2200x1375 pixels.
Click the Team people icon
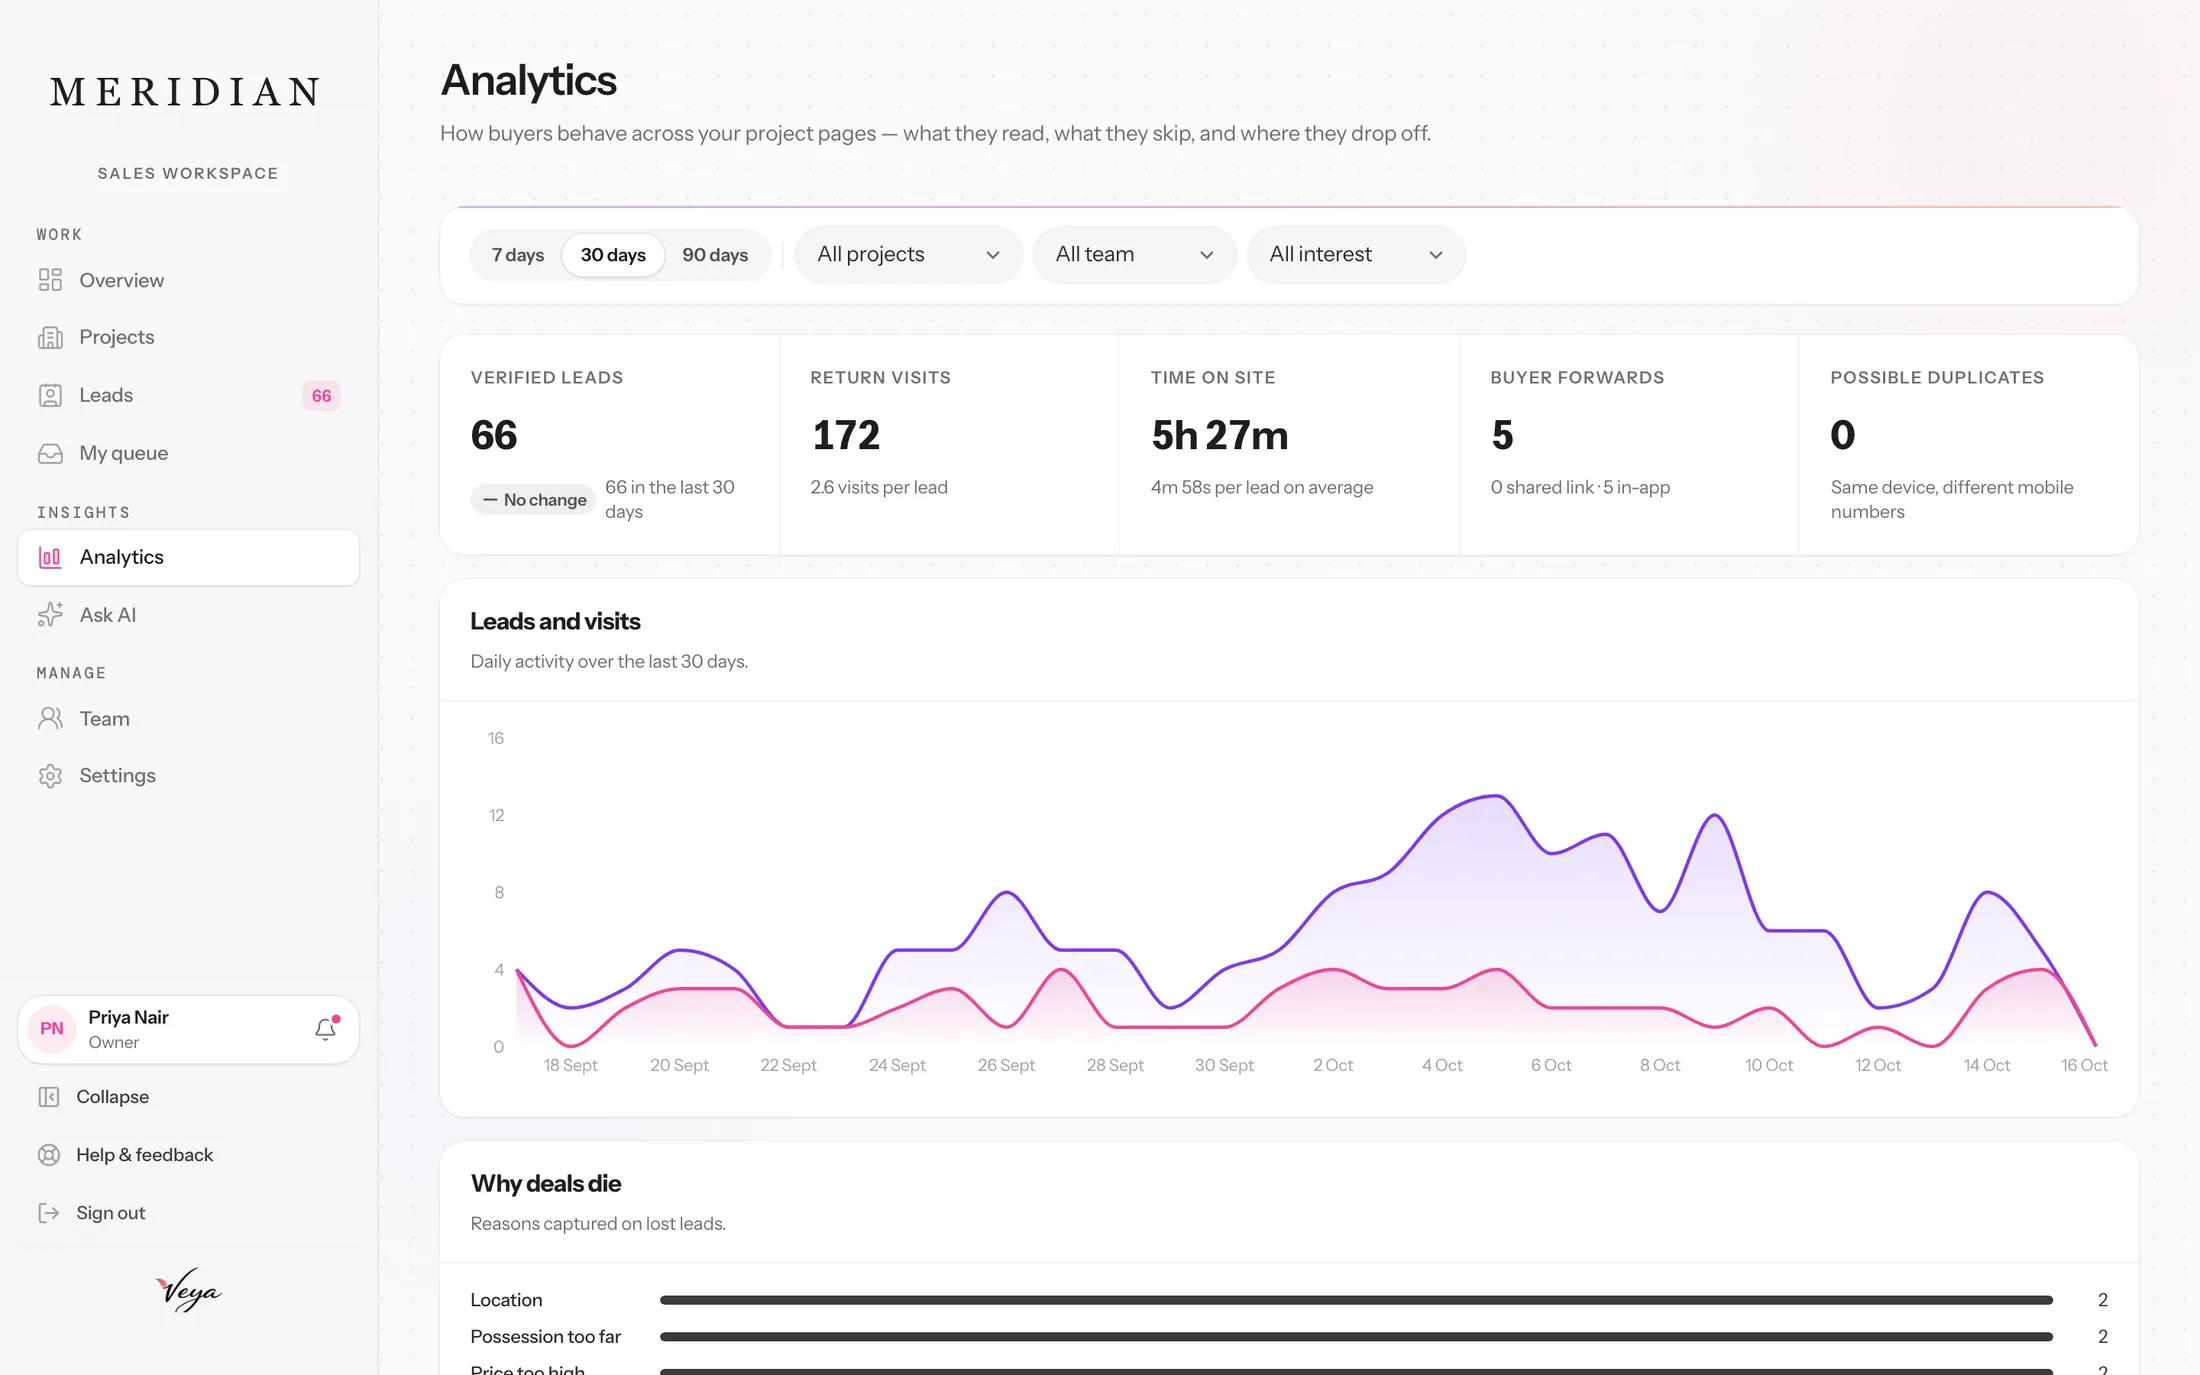[x=50, y=718]
